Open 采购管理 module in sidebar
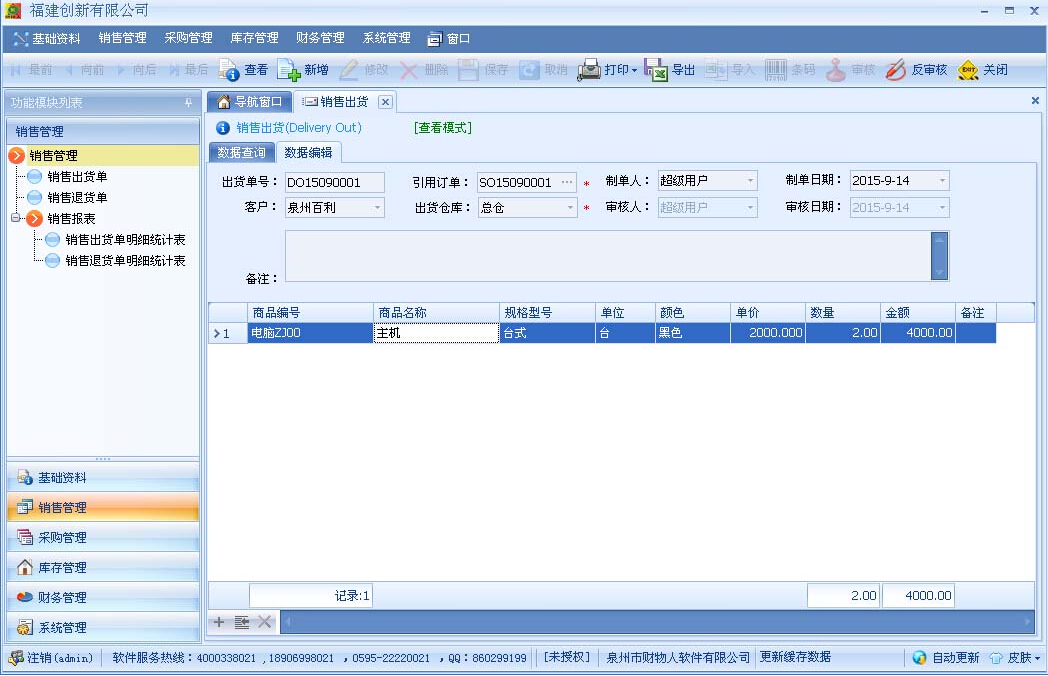The height and width of the screenshot is (676, 1048). 62,538
